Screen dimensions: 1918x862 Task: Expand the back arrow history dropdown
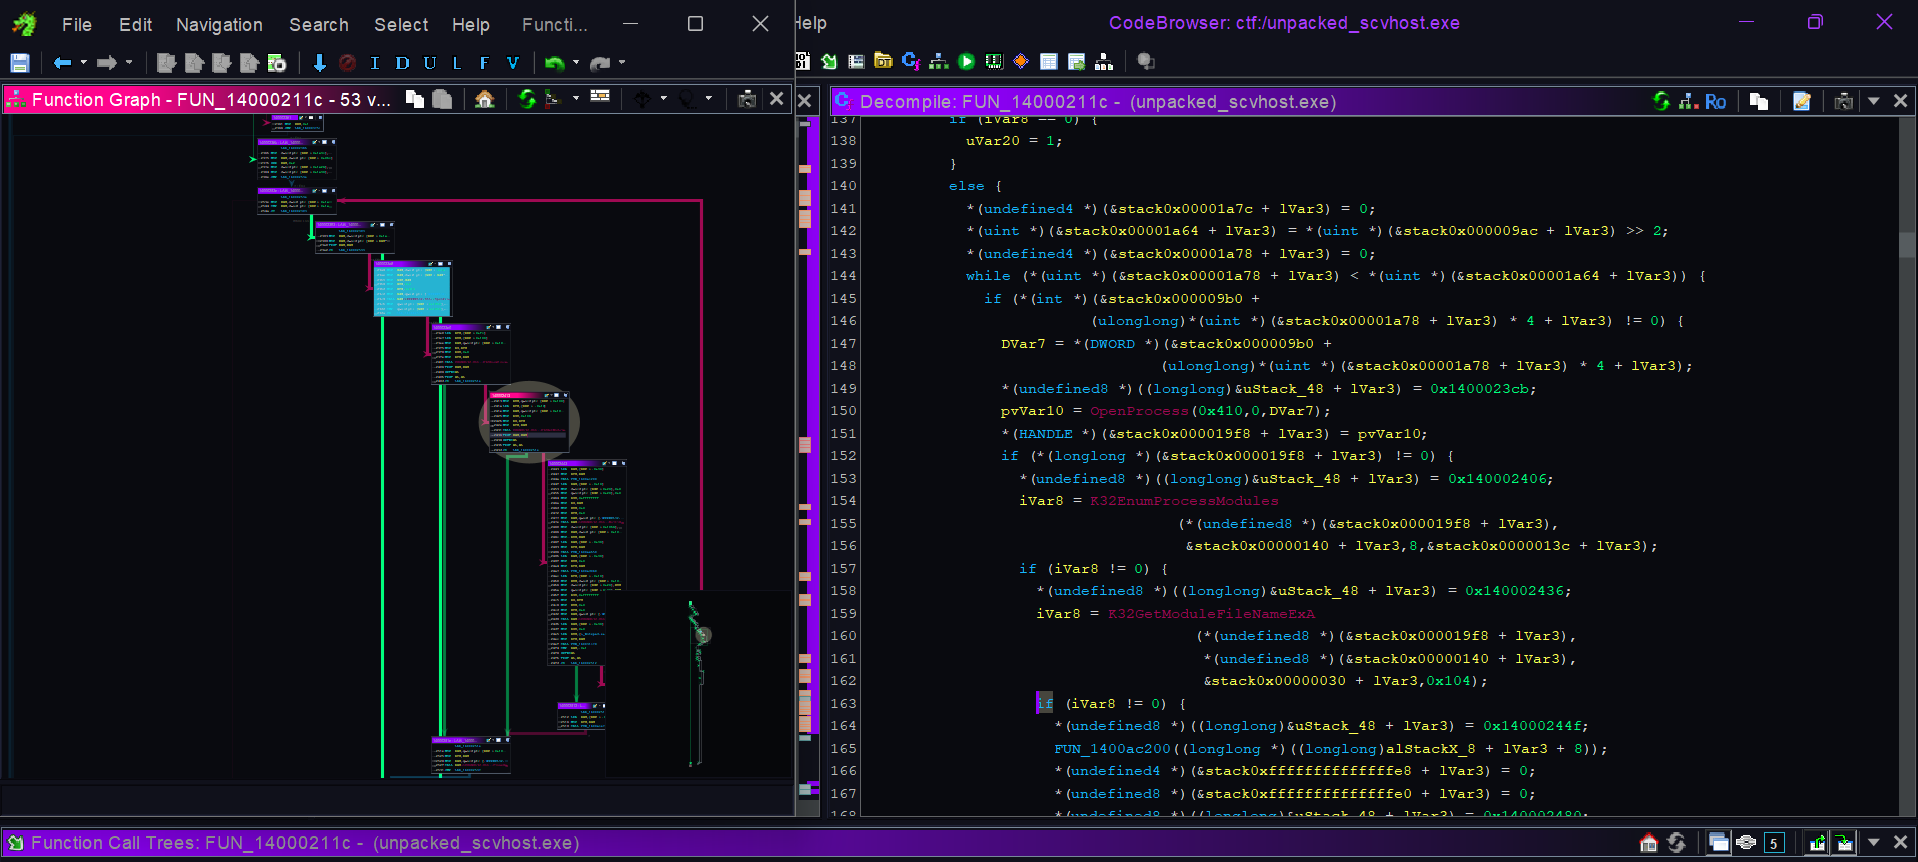point(84,63)
